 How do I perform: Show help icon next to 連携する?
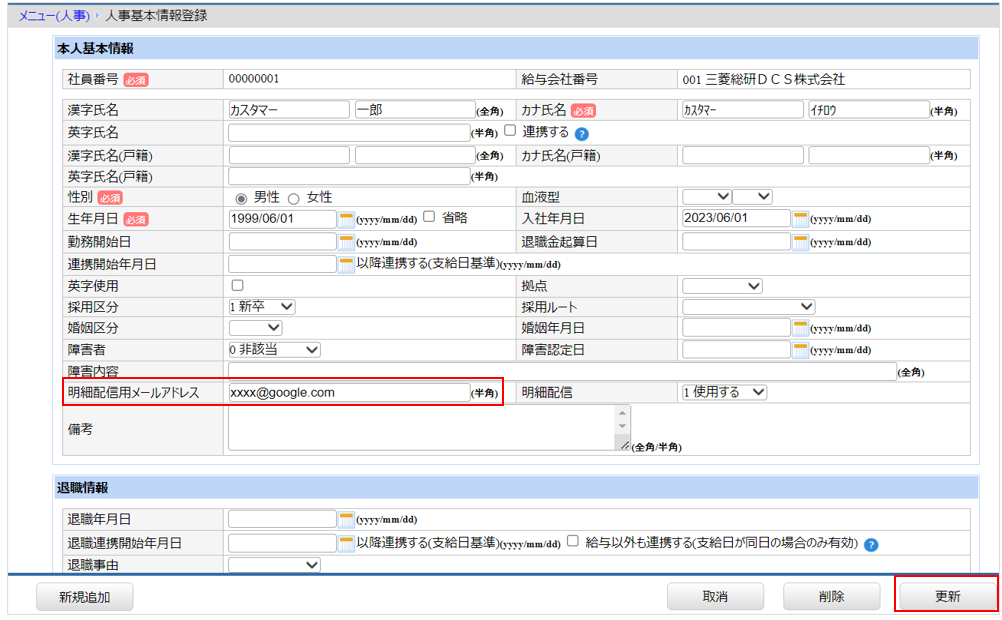582,134
